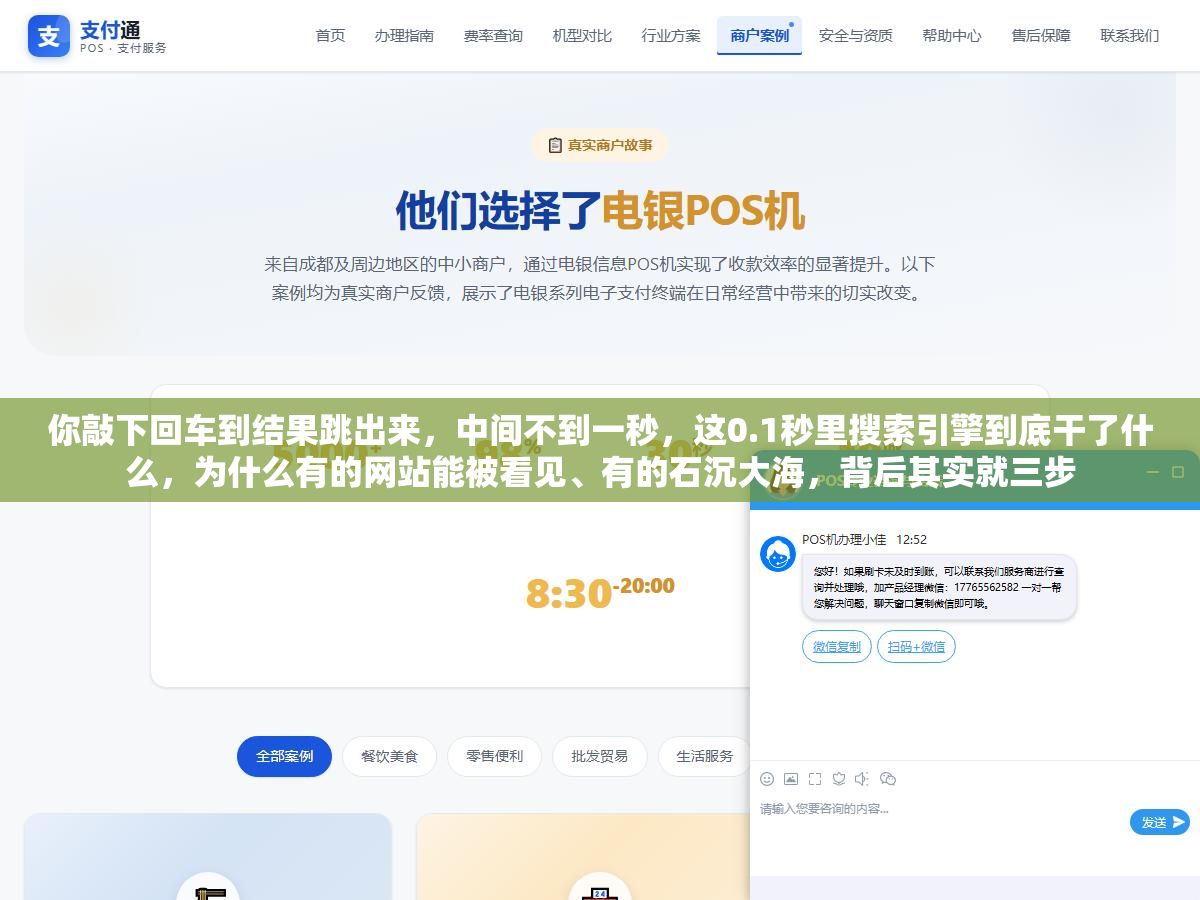Open 办理指南 navigation item
This screenshot has height=900, width=1200.
[404, 35]
